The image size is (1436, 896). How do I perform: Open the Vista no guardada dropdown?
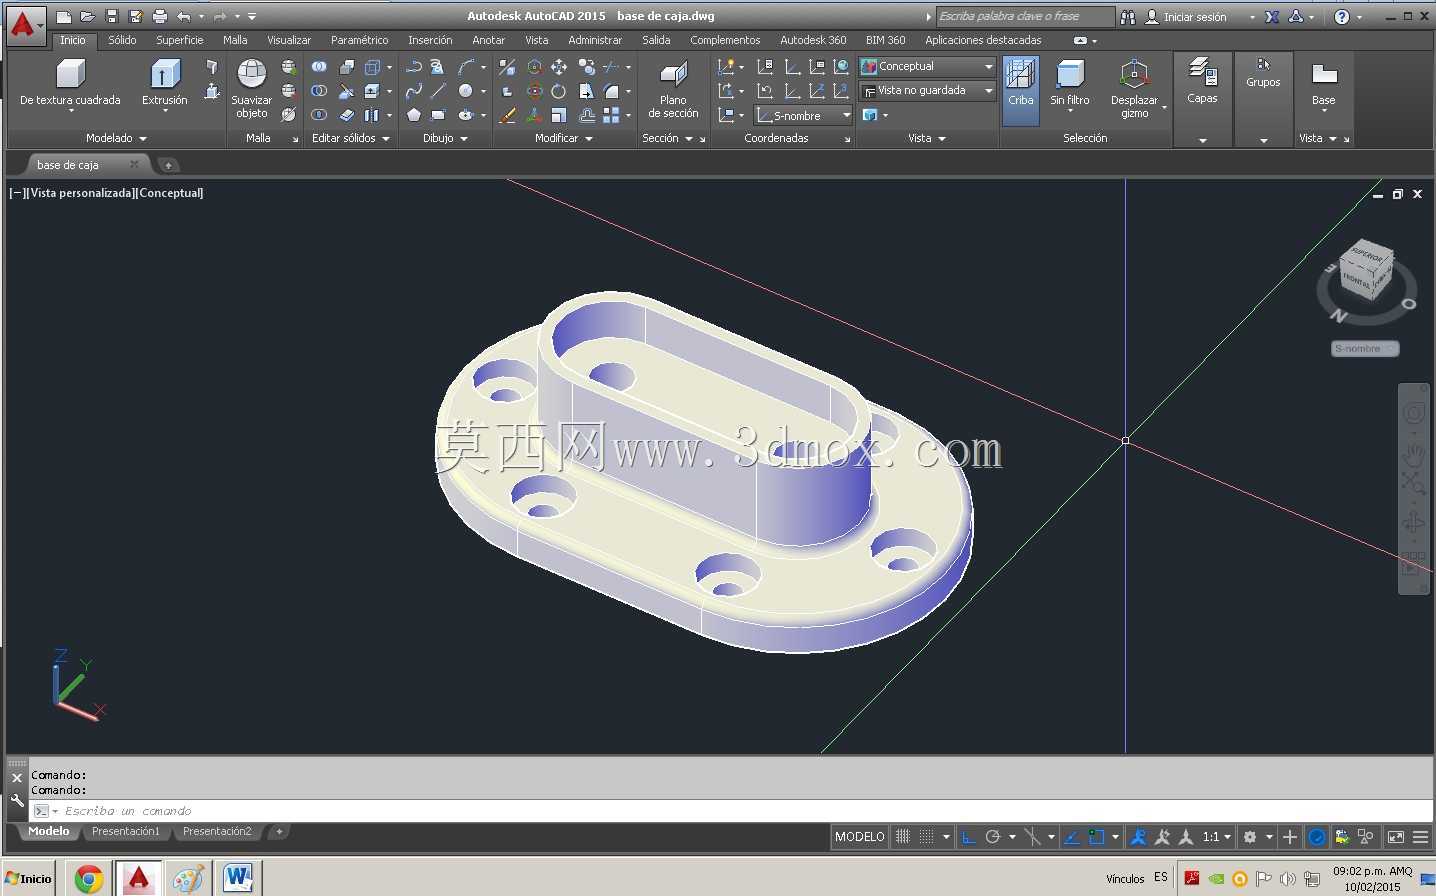click(x=927, y=90)
